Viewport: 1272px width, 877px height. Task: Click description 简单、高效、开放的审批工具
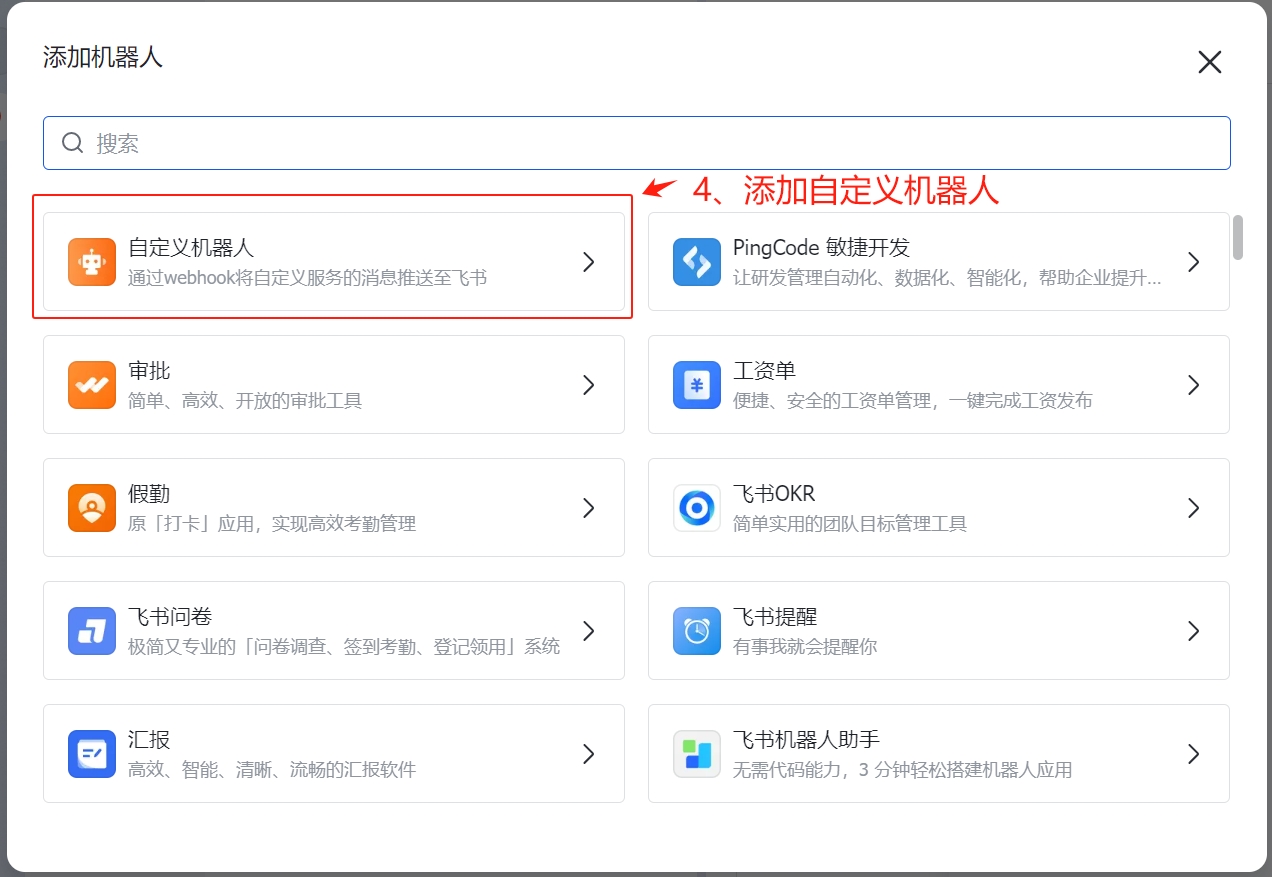pyautogui.click(x=245, y=401)
